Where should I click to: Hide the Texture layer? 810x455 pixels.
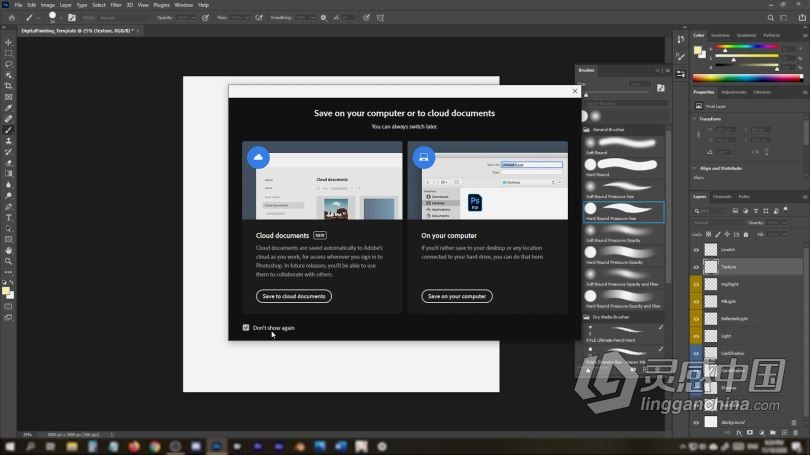(696, 267)
